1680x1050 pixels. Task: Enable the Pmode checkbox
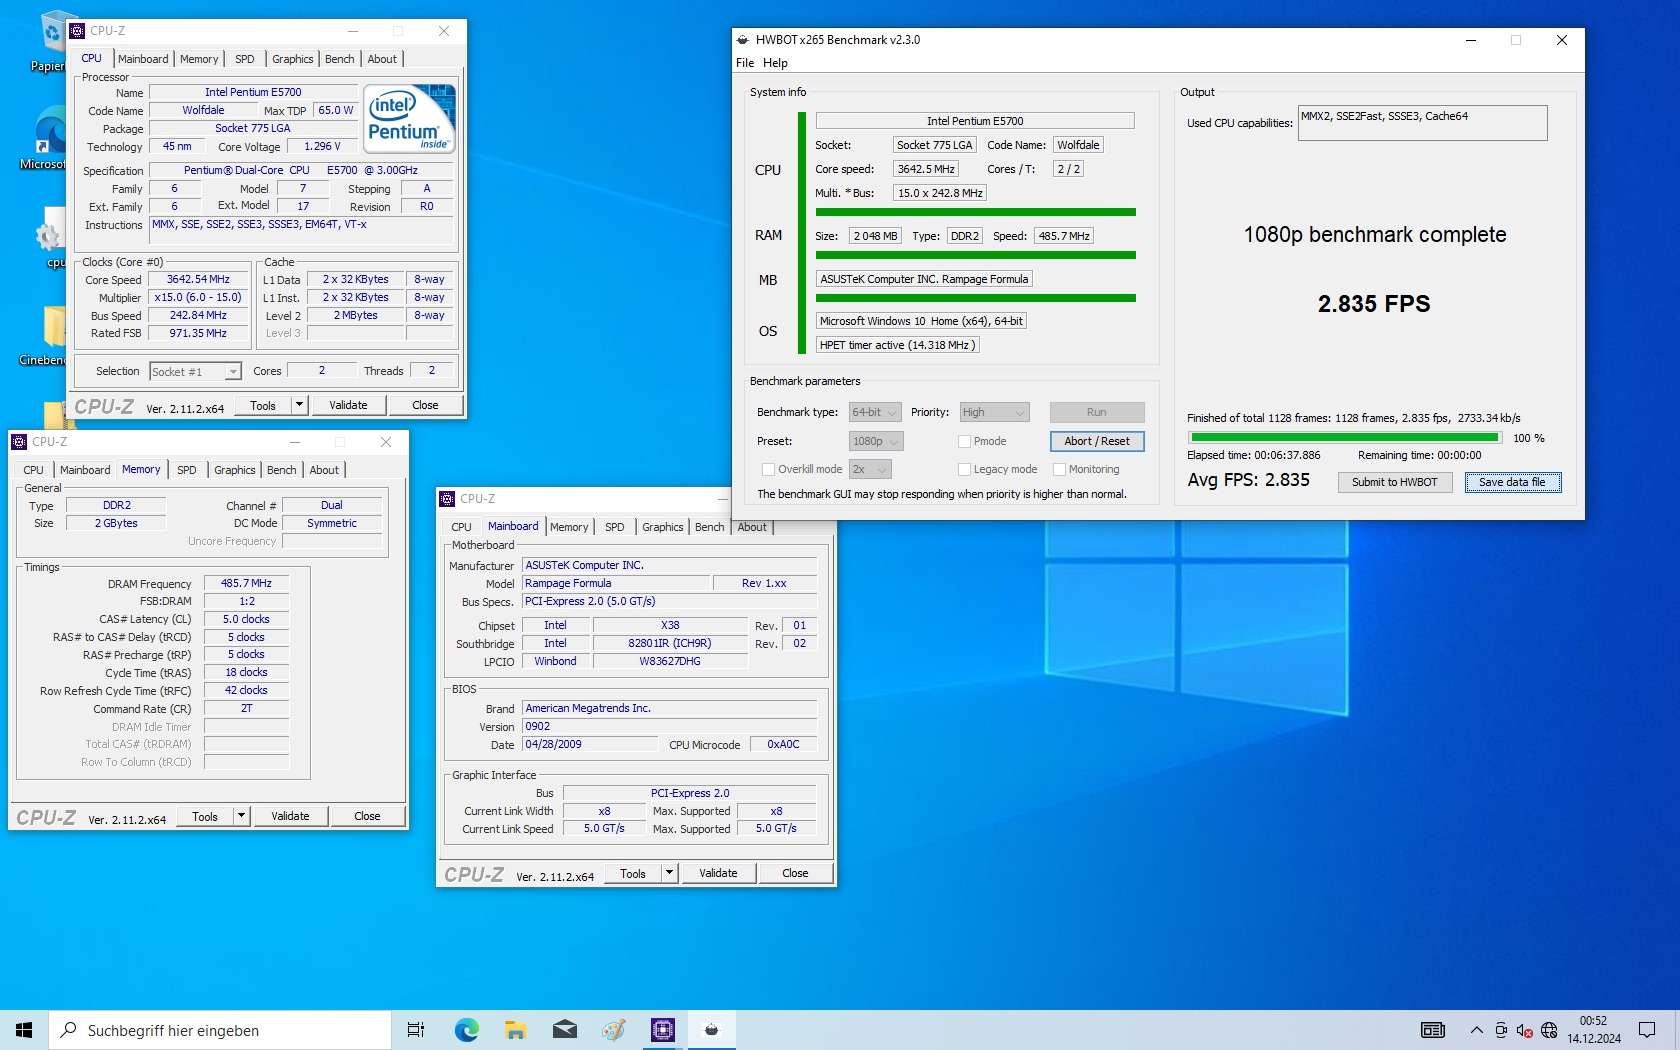pos(964,441)
